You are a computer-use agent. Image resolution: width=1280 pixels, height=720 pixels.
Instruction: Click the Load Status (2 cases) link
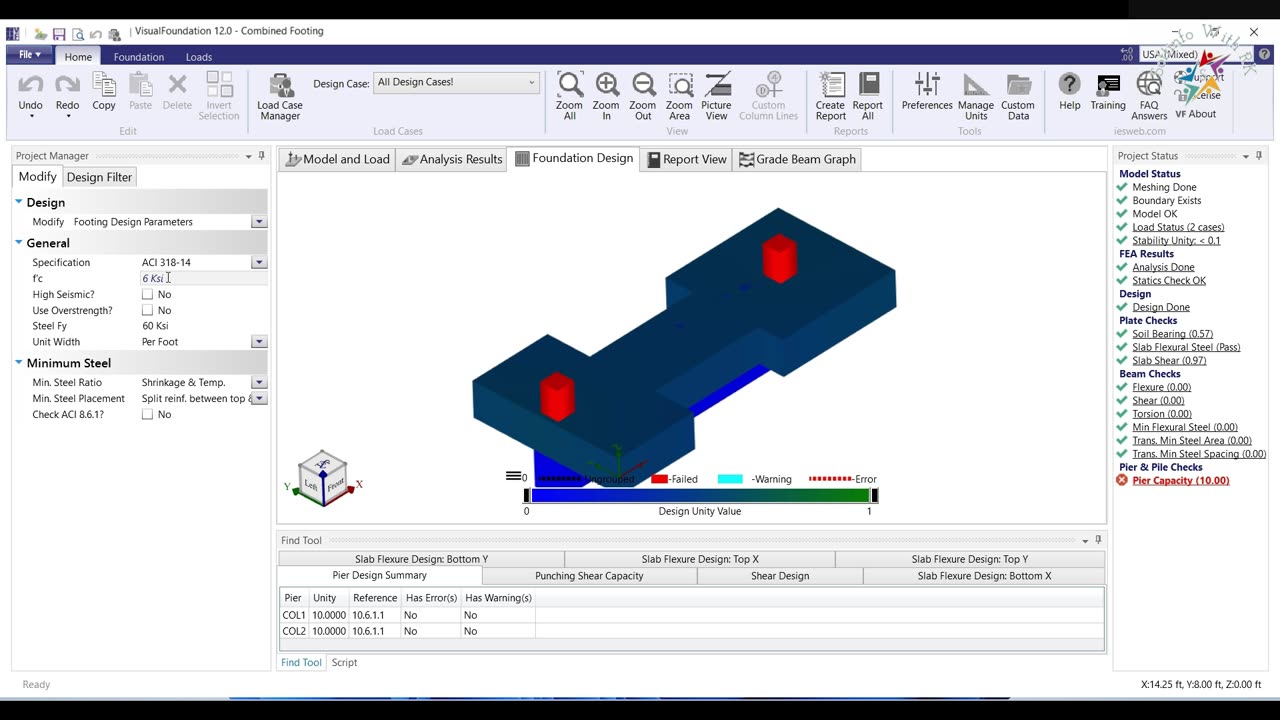1178,227
